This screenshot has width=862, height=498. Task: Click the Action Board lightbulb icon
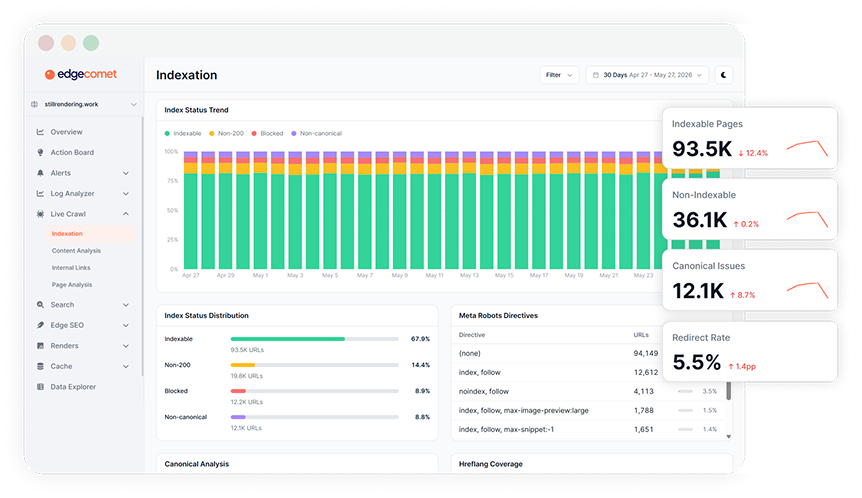pos(40,152)
